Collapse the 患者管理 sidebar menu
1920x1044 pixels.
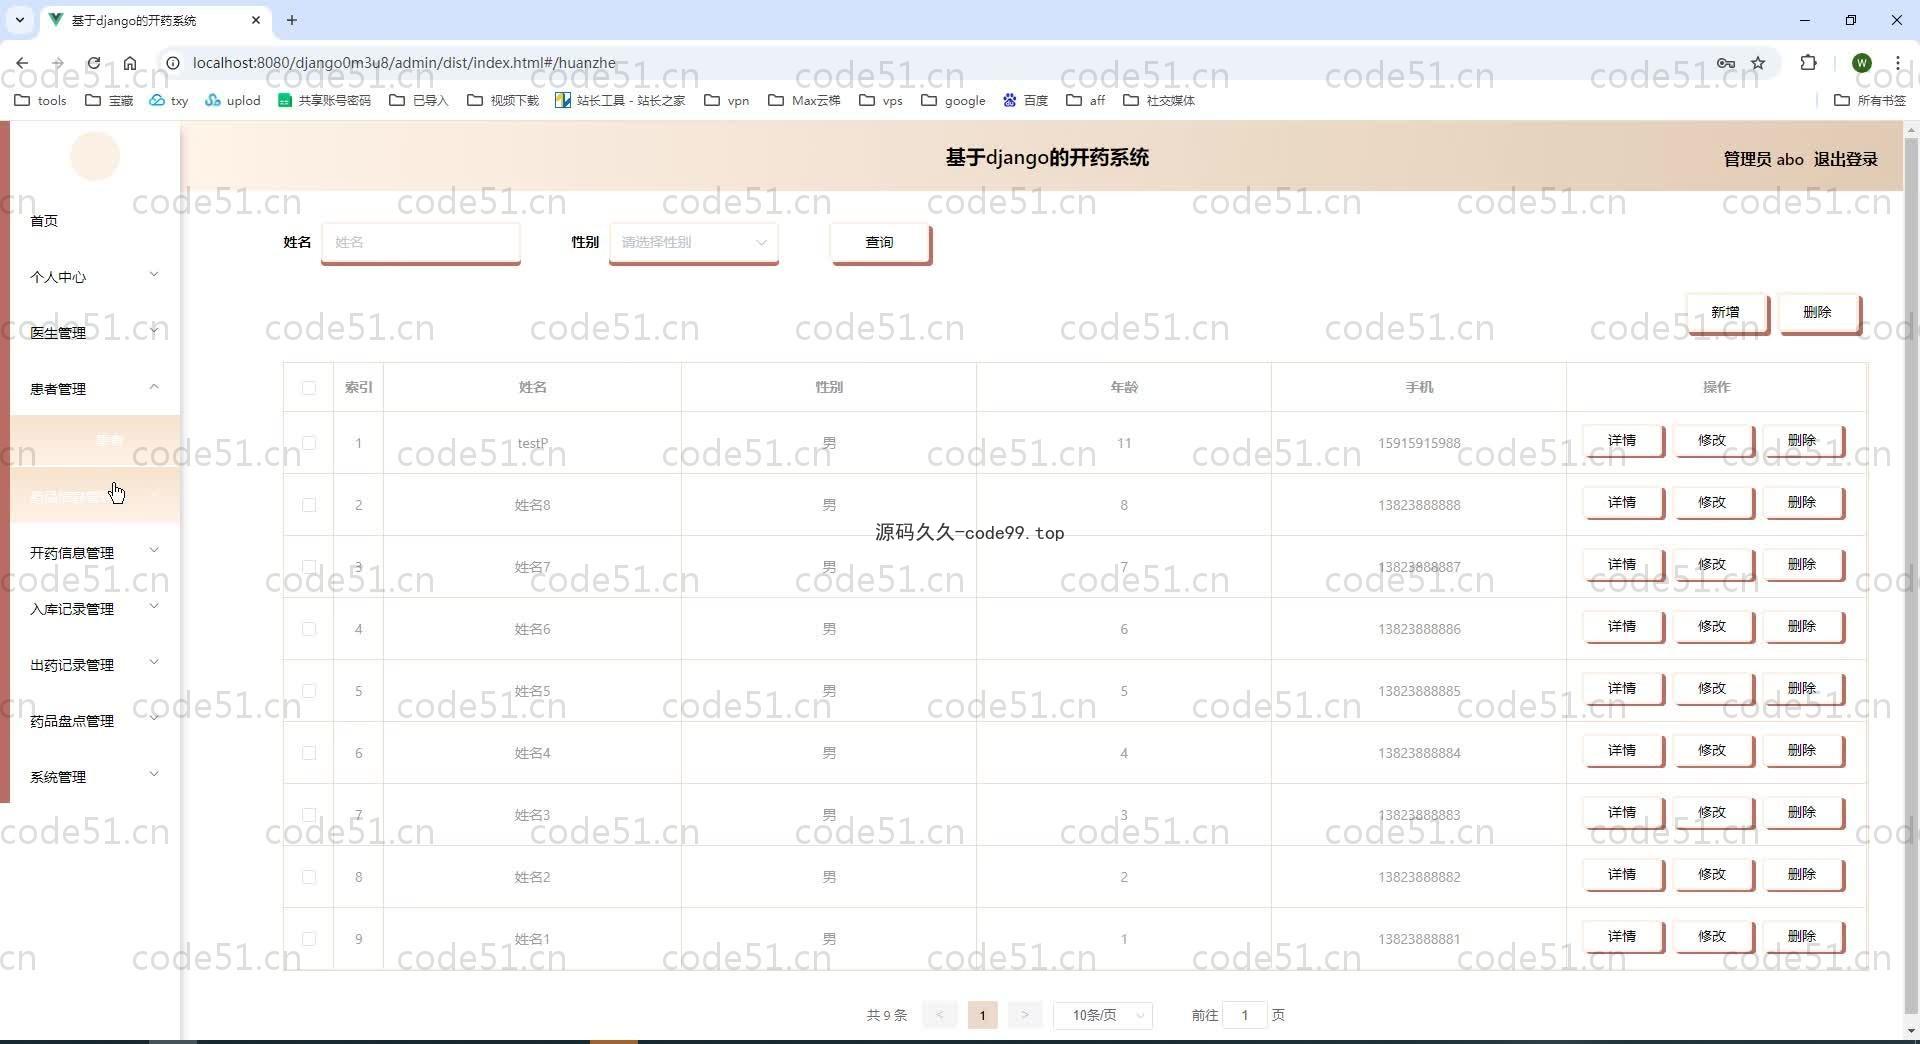(95, 389)
